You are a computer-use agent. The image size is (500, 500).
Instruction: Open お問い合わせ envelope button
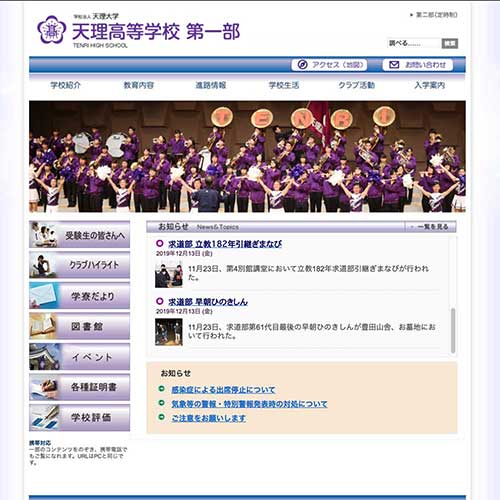[x=418, y=65]
